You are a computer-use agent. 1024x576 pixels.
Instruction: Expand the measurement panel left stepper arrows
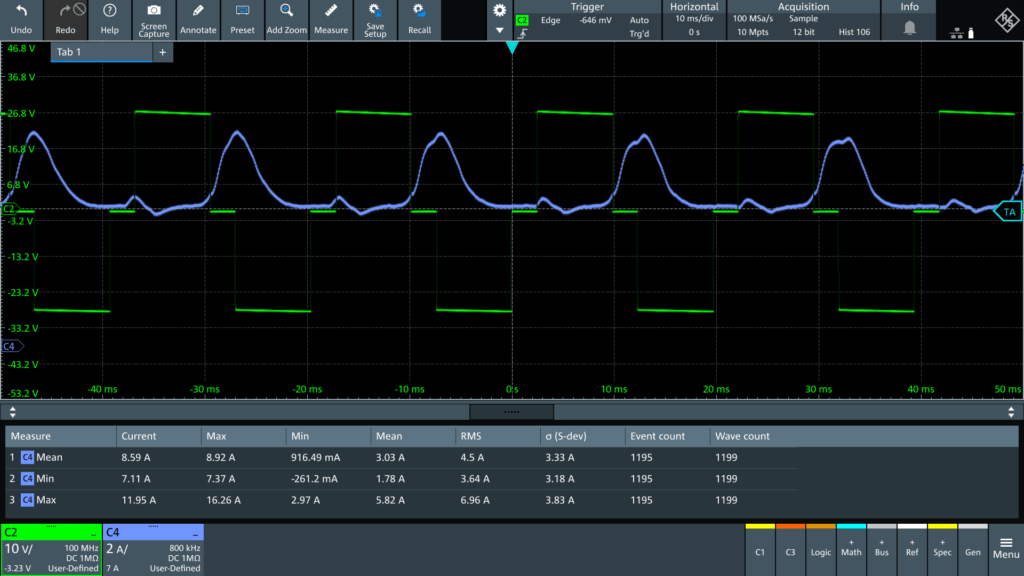[x=12, y=411]
